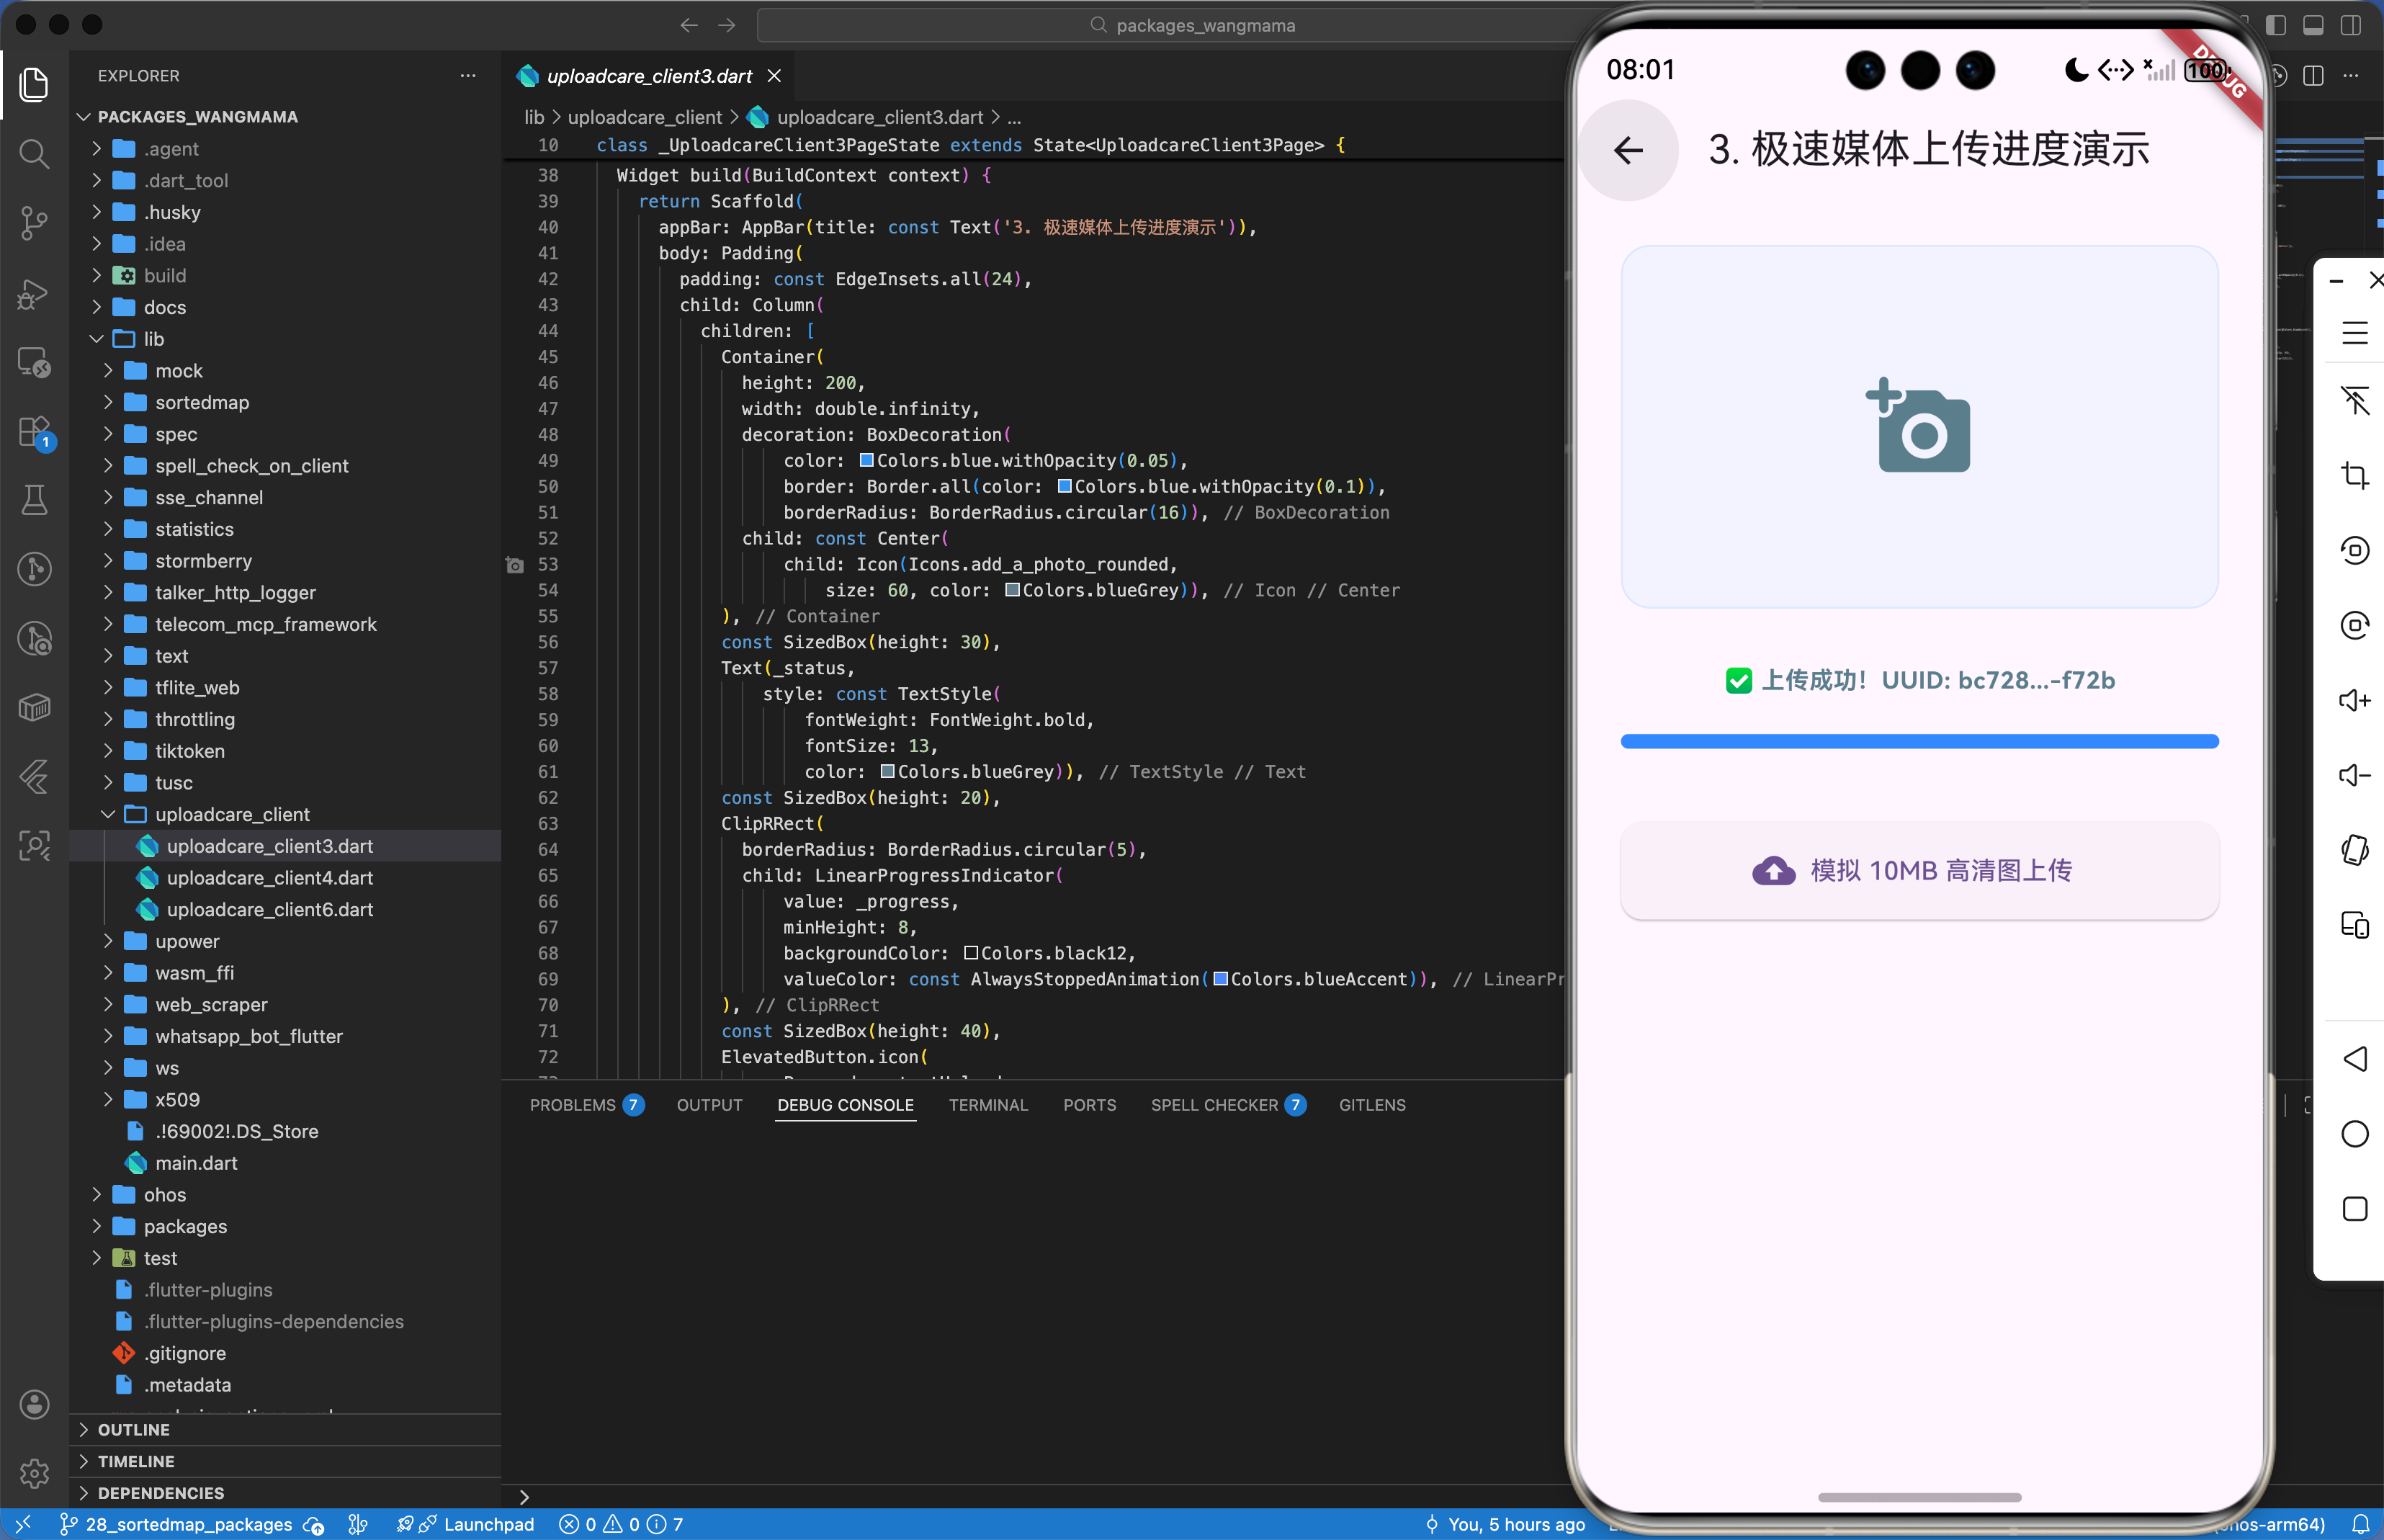Click blue color swatch on line 49
This screenshot has width=2384, height=1540.
coord(867,461)
